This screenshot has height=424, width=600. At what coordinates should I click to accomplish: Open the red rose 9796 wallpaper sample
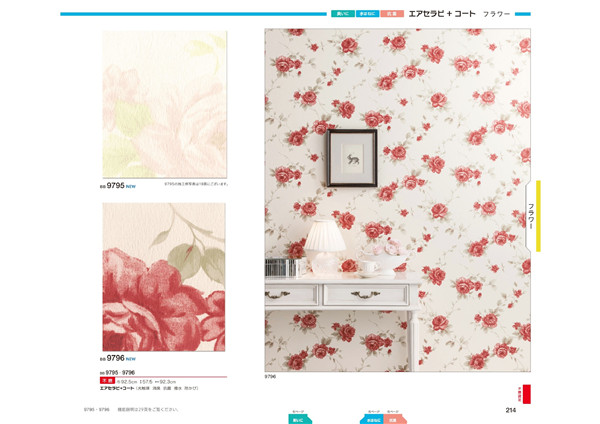point(164,277)
